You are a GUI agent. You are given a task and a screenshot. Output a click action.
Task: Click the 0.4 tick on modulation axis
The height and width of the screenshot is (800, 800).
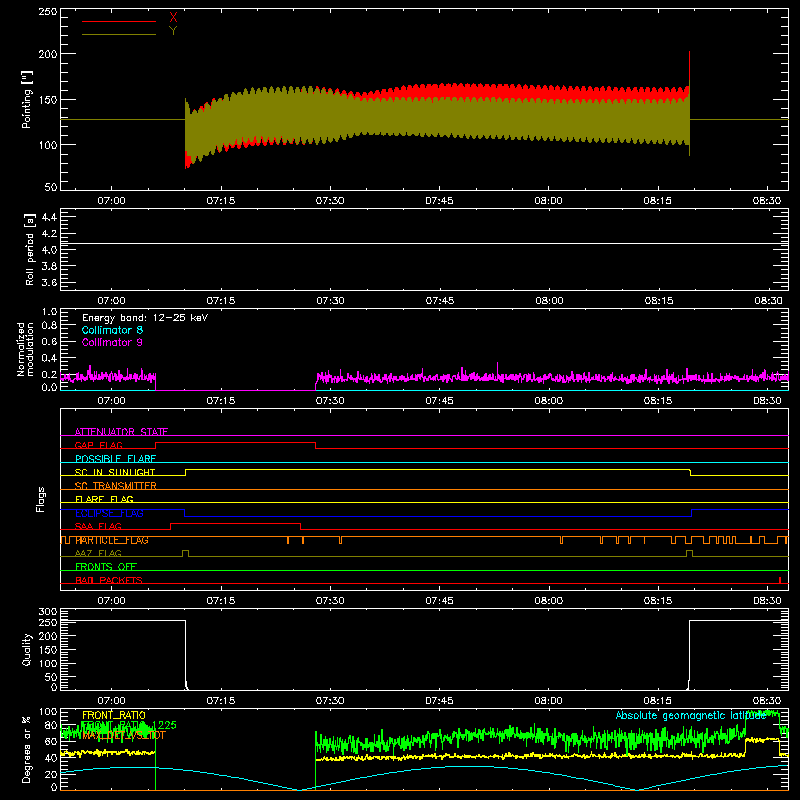(x=49, y=358)
